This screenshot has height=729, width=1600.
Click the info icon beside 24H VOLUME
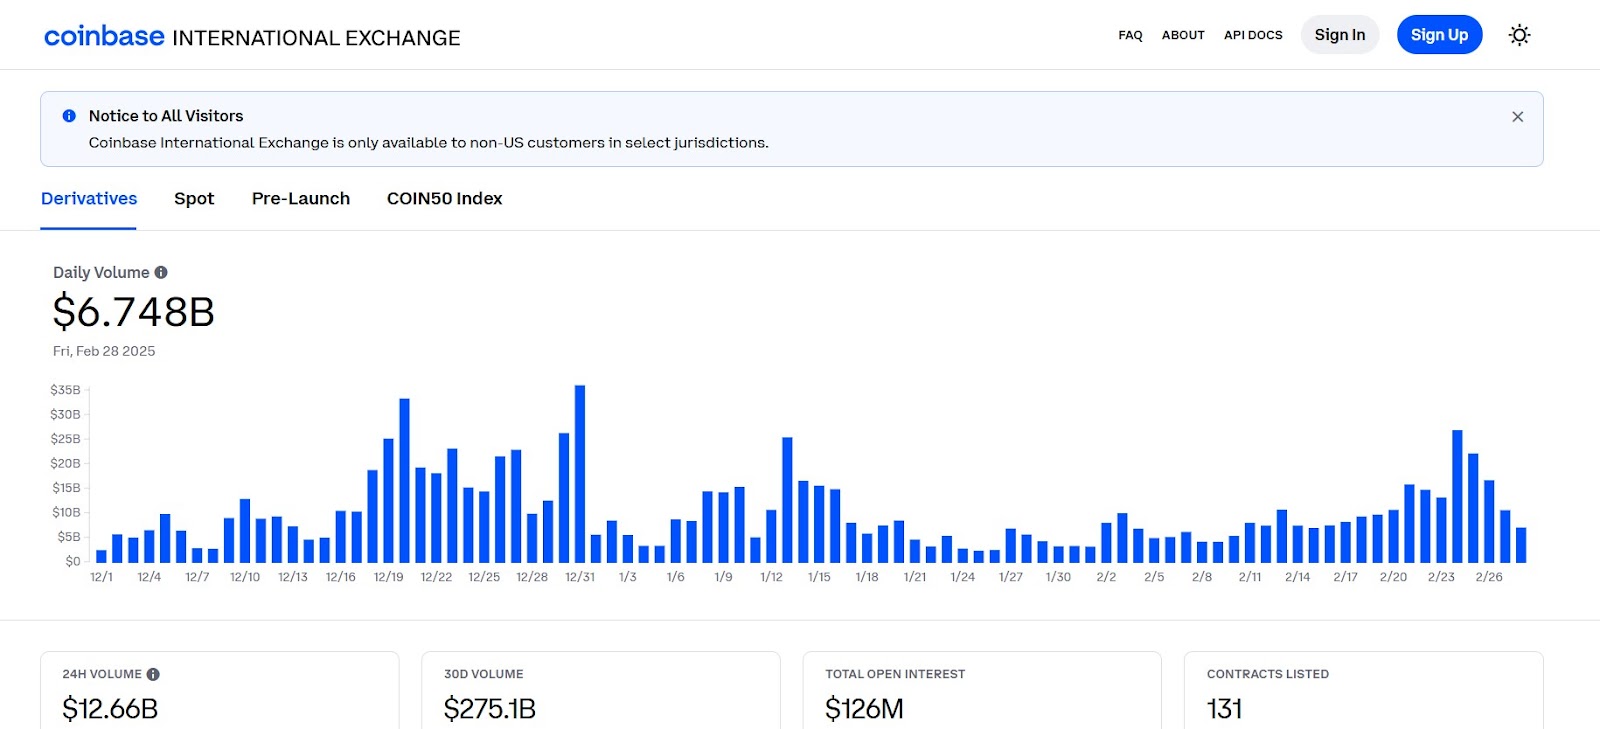pyautogui.click(x=153, y=675)
